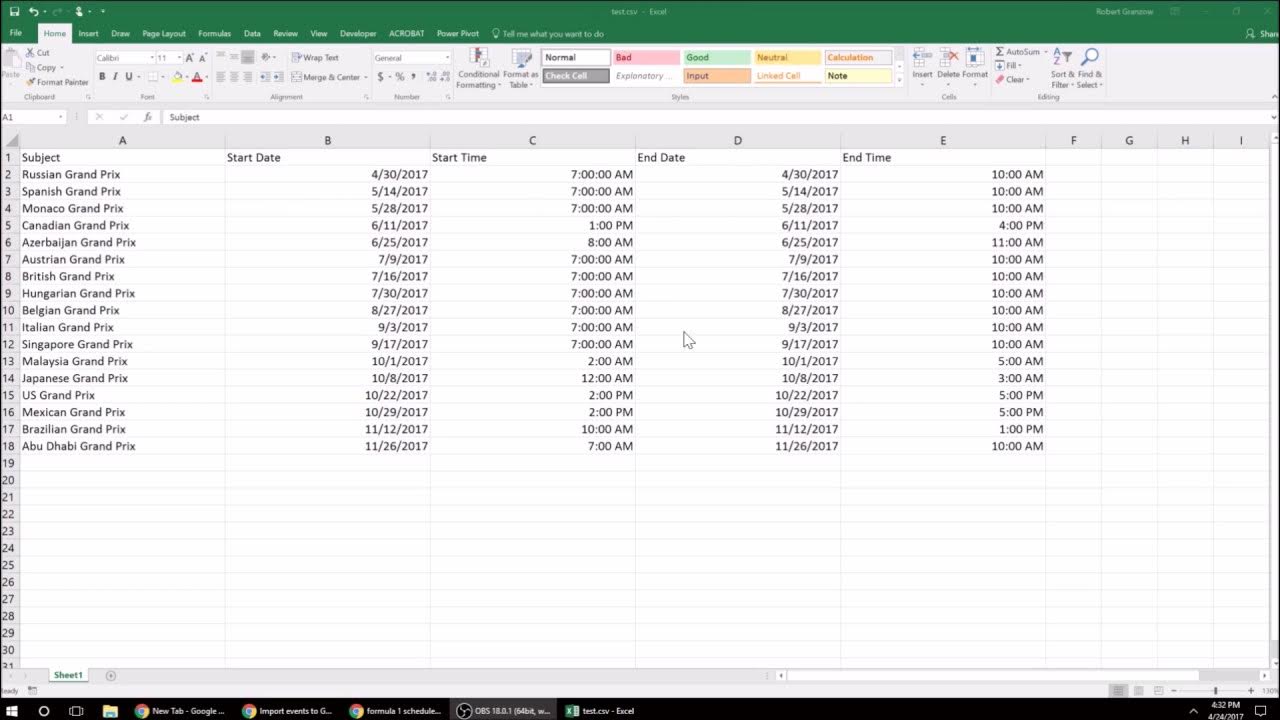1280x720 pixels.
Task: Toggle Italic formatting
Action: click(115, 77)
